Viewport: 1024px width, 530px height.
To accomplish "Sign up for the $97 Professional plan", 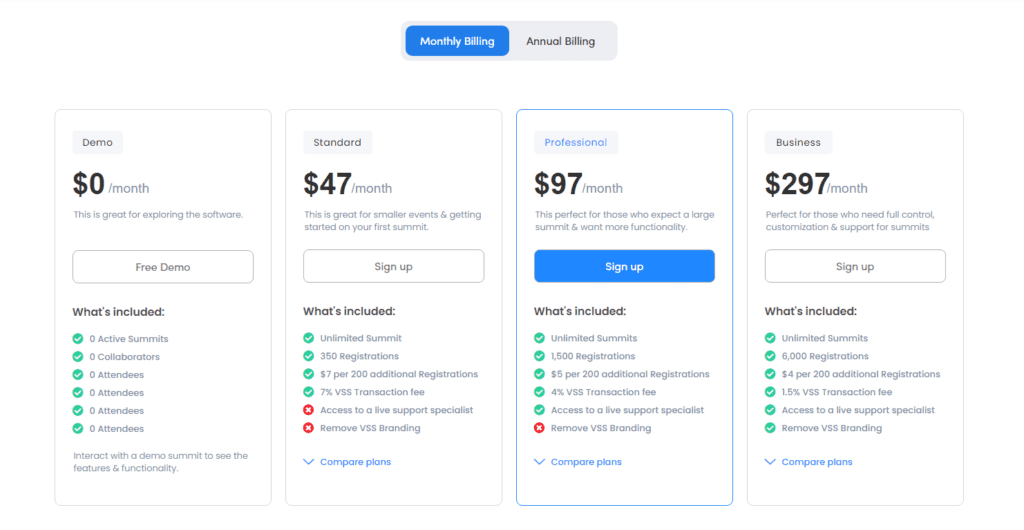I will pos(624,266).
